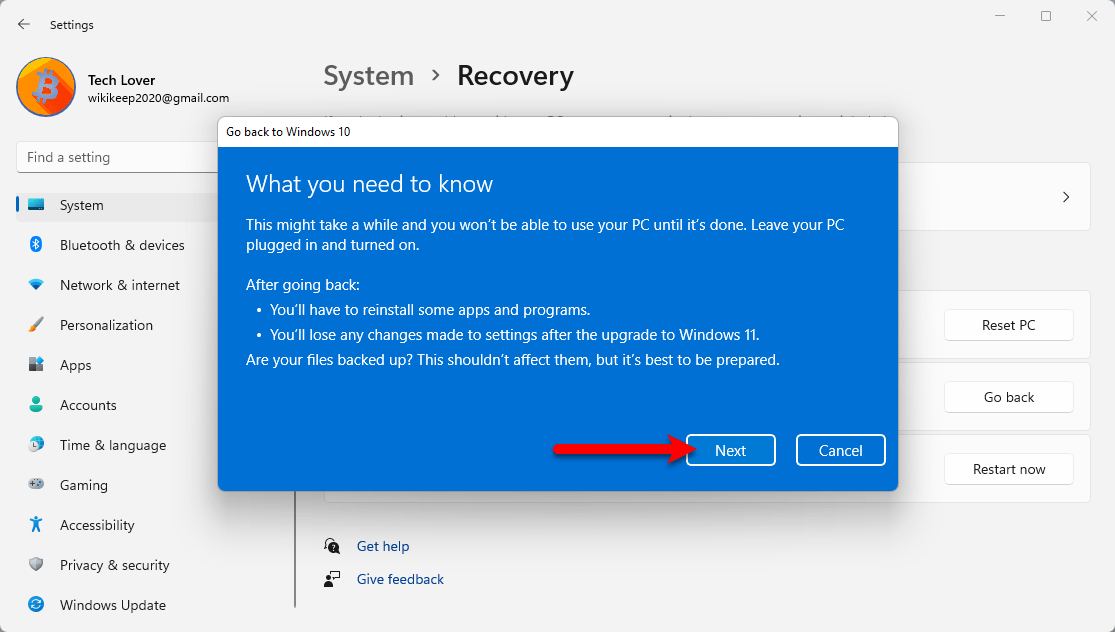
Task: Click the Time & language clock icon
Action: pyautogui.click(x=36, y=445)
